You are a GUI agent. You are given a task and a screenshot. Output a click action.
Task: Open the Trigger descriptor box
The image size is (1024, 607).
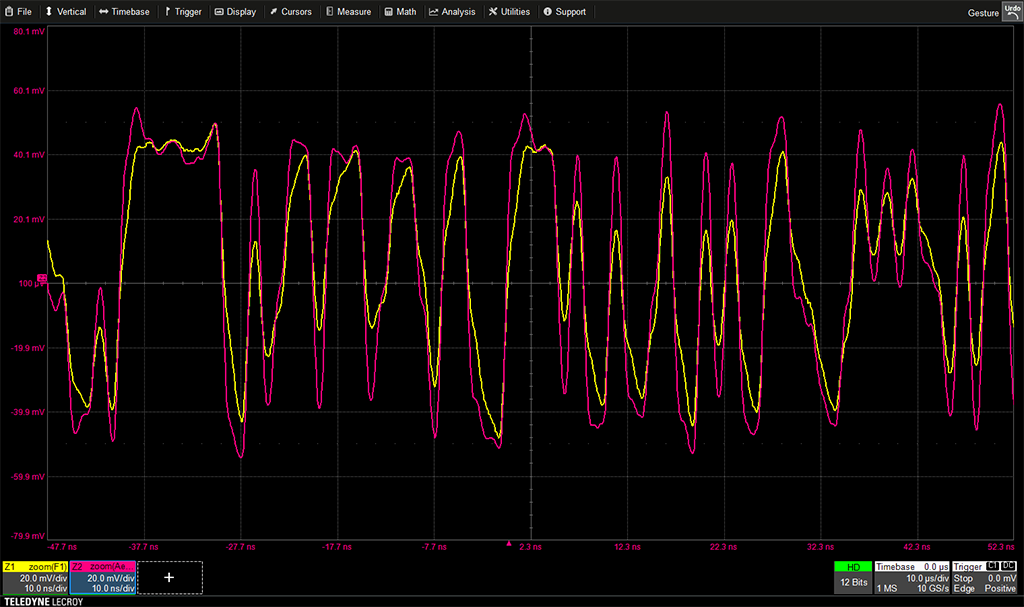tap(984, 577)
